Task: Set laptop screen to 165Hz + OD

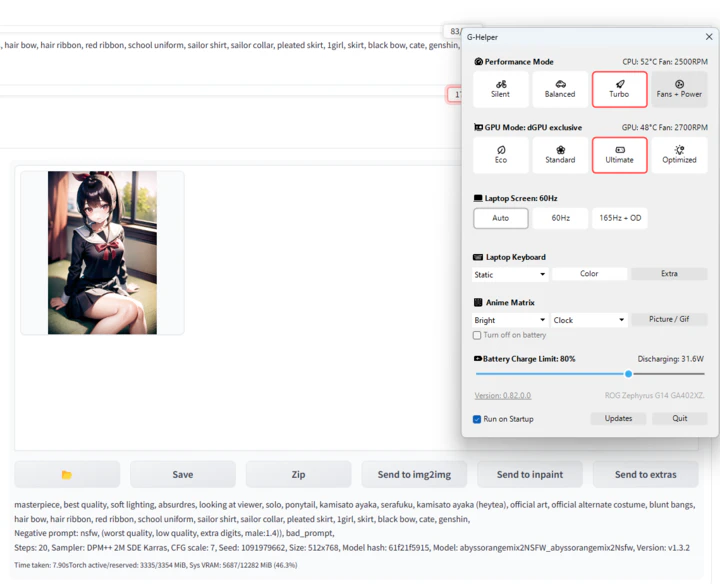Action: 620,218
